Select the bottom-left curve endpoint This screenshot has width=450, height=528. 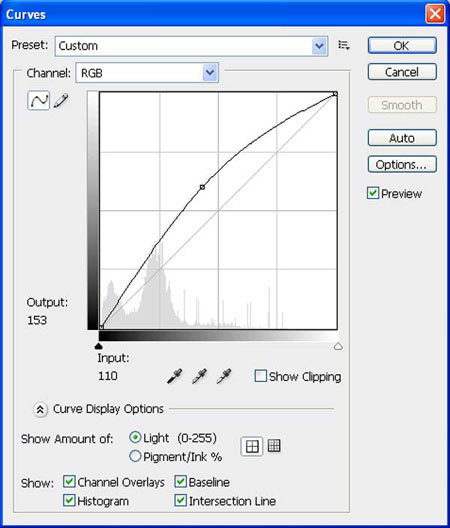(101, 327)
